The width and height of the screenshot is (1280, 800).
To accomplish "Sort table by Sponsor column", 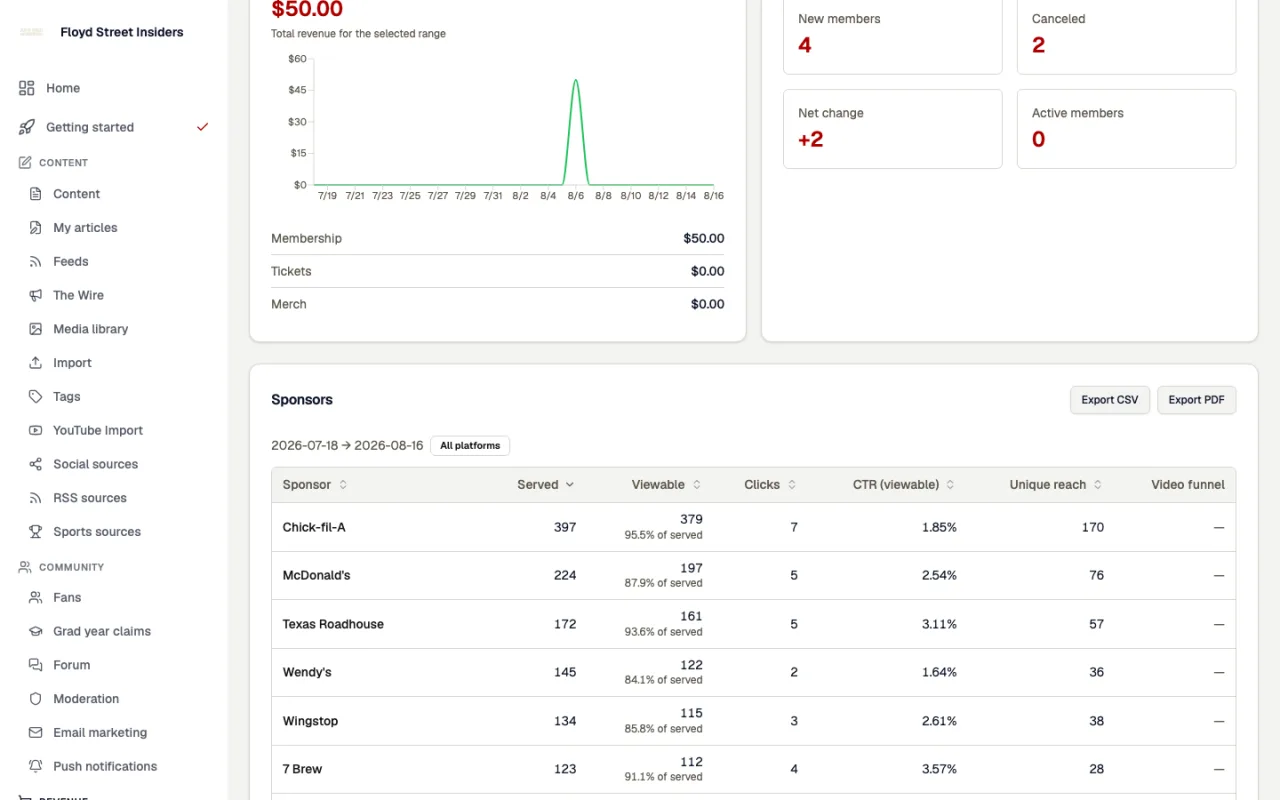I will 314,485.
